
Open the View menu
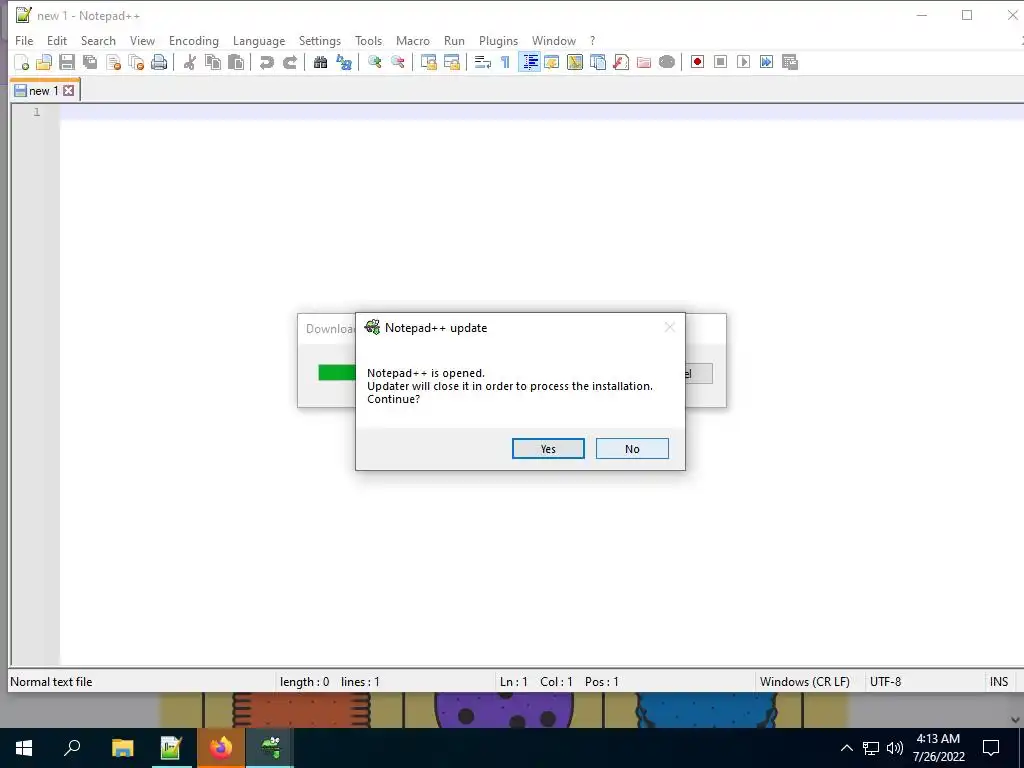(x=142, y=40)
